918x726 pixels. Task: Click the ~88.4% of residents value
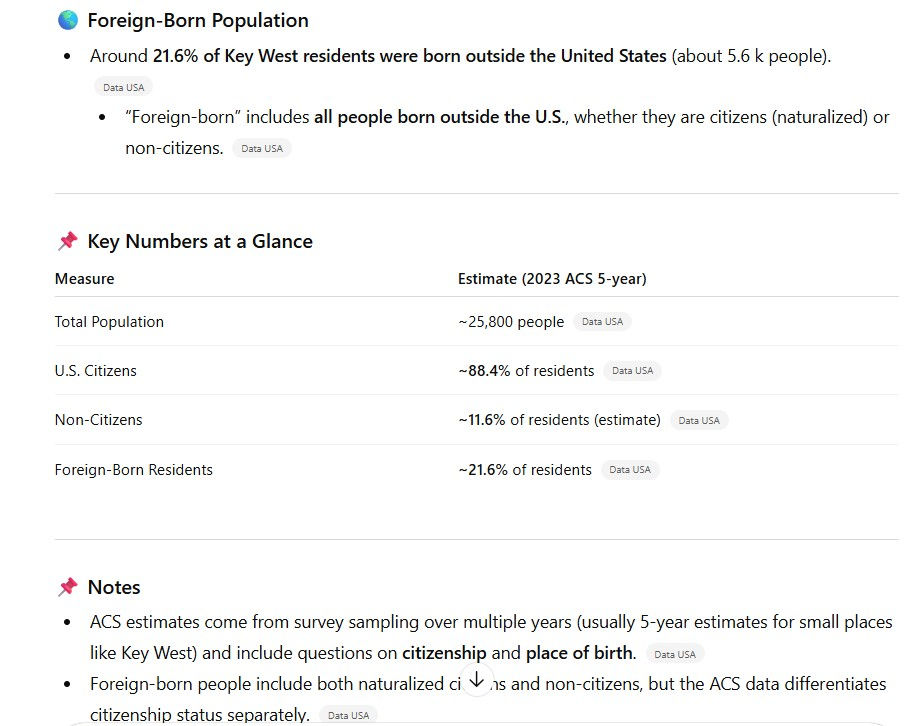[526, 371]
